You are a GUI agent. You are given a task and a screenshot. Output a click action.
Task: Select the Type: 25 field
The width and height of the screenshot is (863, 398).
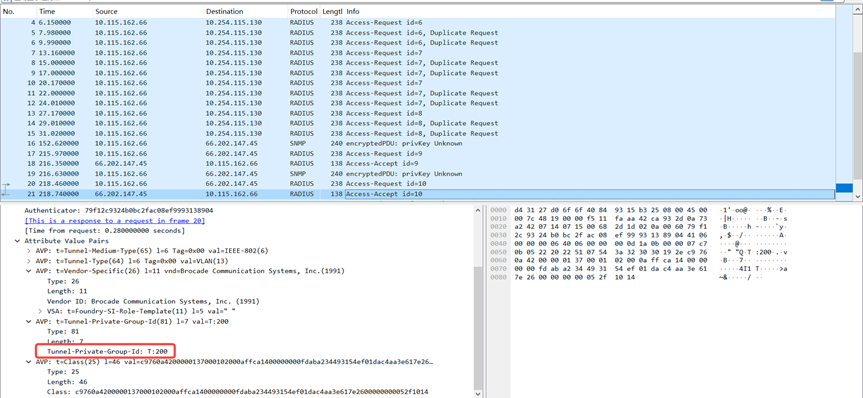click(63, 372)
